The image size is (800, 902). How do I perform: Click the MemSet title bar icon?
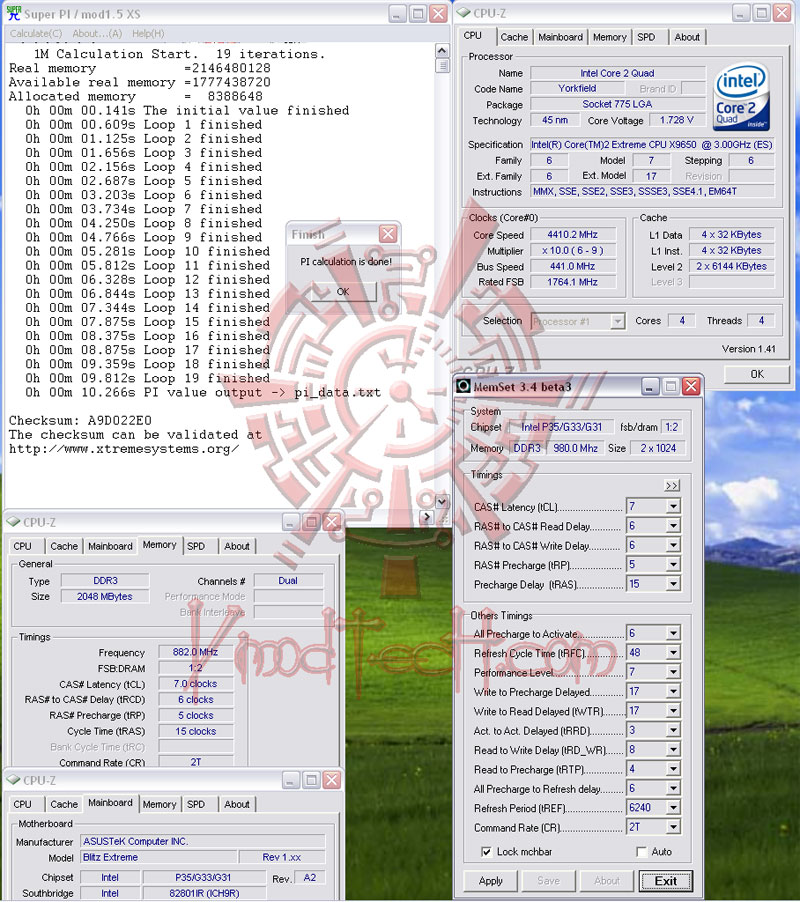(464, 386)
